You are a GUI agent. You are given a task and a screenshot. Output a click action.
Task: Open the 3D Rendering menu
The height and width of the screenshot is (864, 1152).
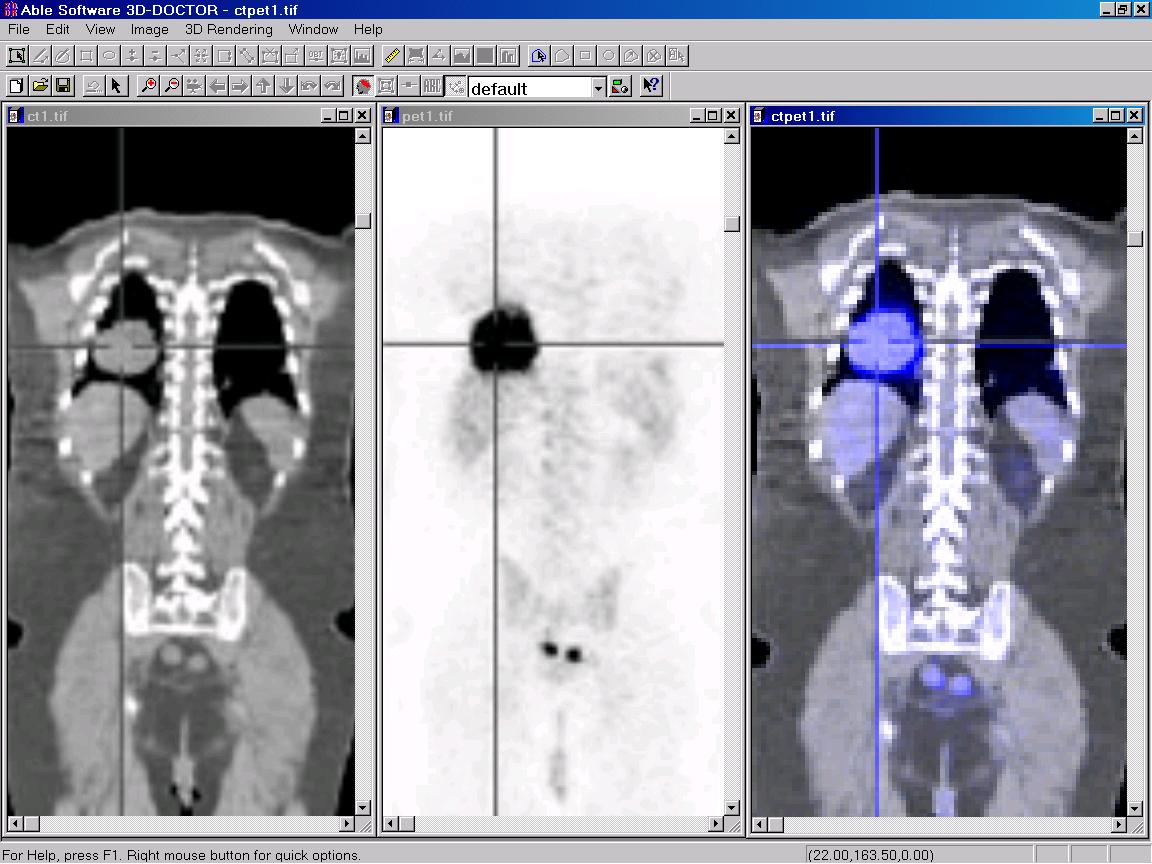coord(228,29)
